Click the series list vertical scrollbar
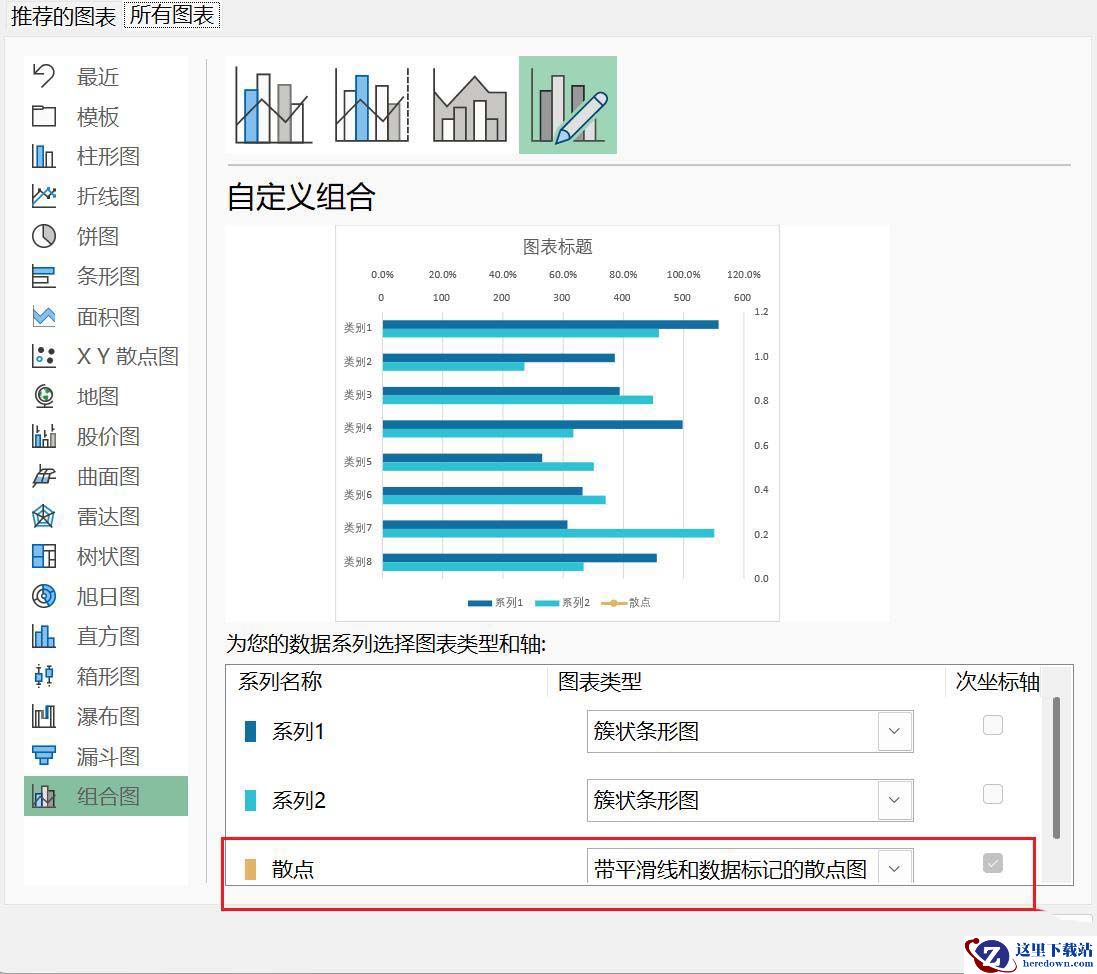Image resolution: width=1097 pixels, height=974 pixels. coord(1056,768)
